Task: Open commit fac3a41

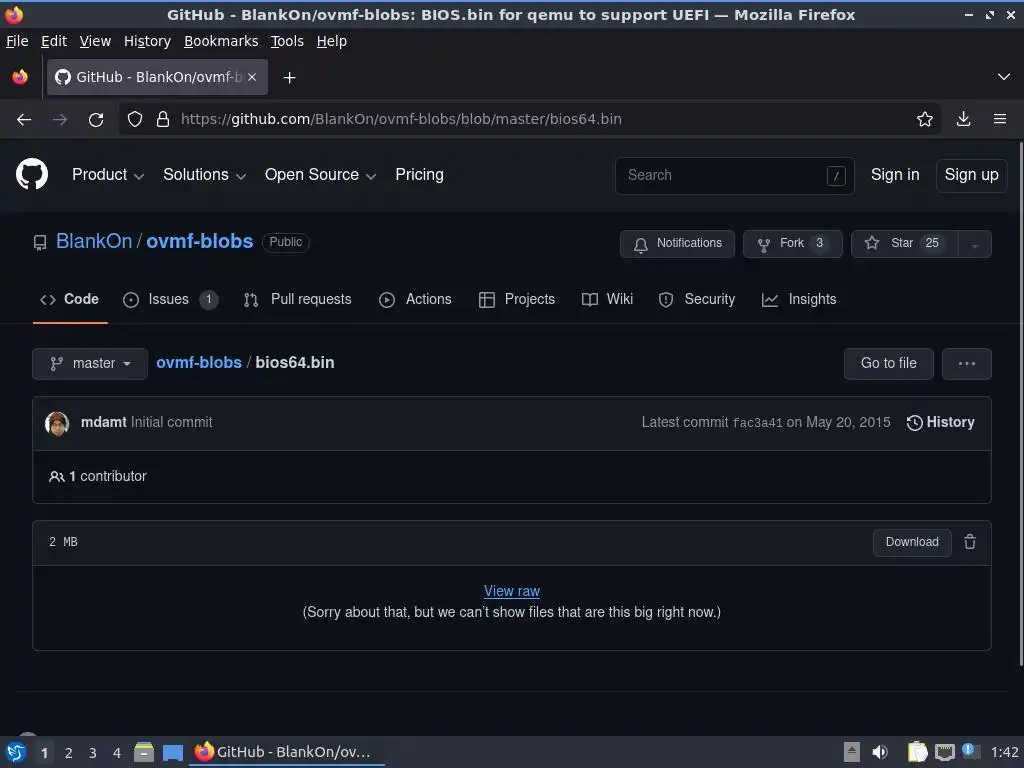Action: click(757, 423)
